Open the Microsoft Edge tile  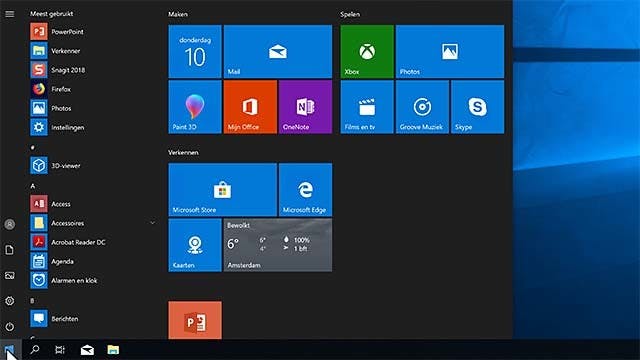pyautogui.click(x=306, y=190)
